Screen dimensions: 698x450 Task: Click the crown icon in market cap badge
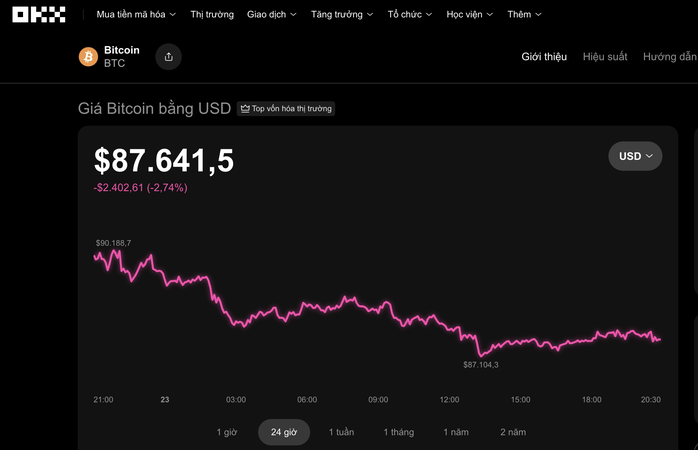click(245, 108)
